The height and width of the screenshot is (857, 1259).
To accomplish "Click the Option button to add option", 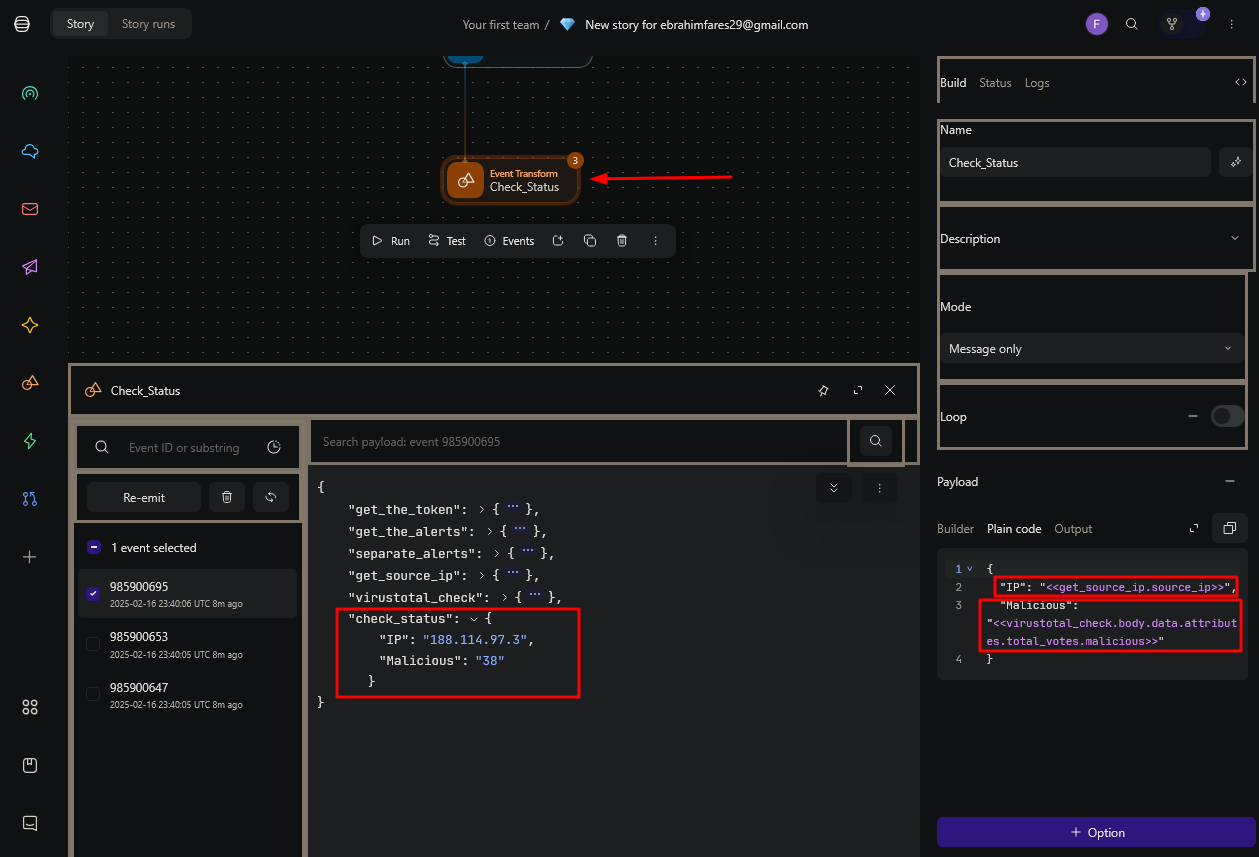I will point(1096,832).
